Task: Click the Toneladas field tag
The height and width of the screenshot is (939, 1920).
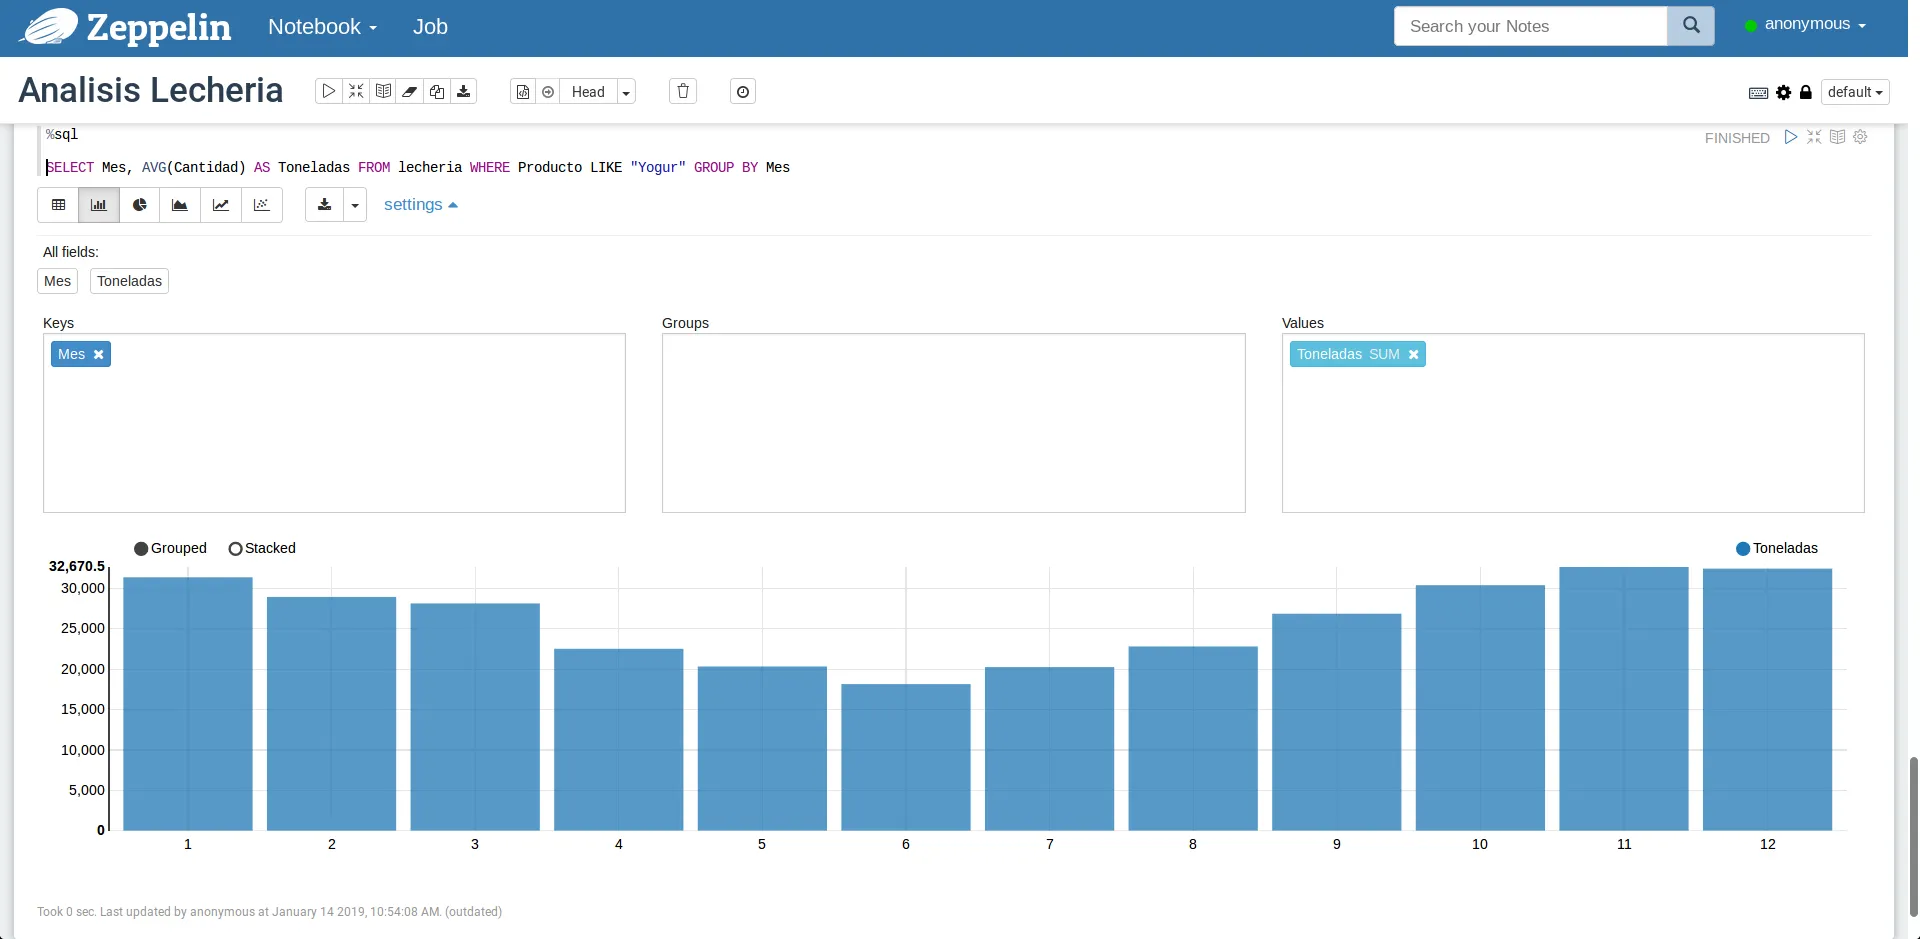Action: 129,281
